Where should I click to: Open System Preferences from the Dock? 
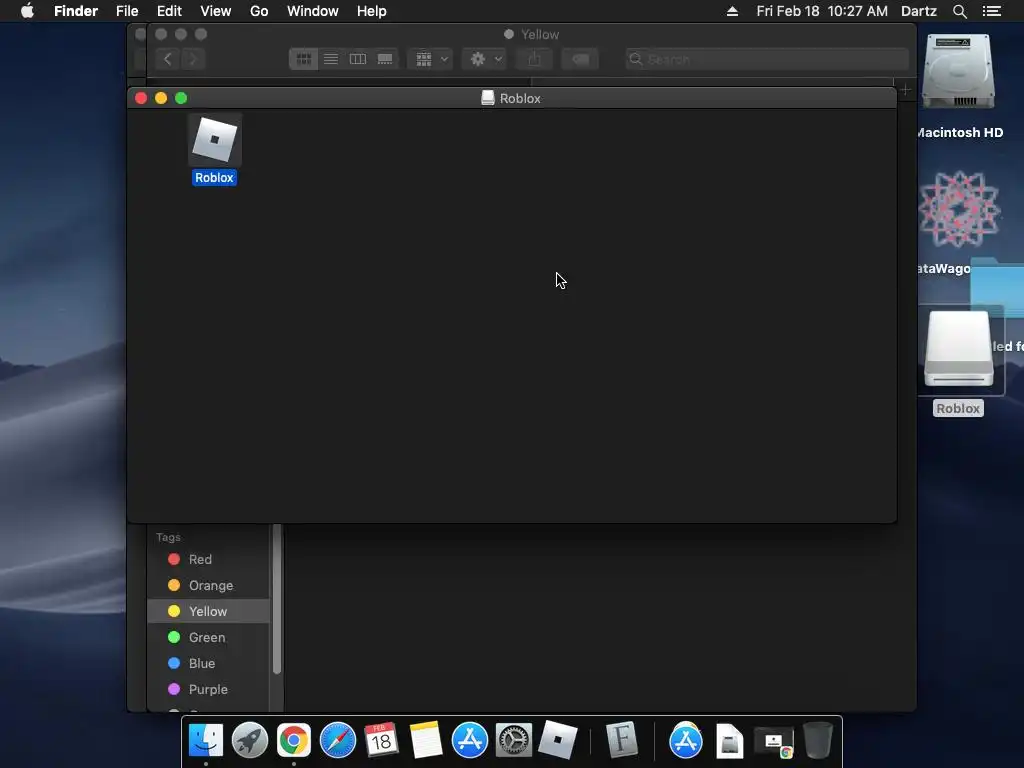[514, 740]
